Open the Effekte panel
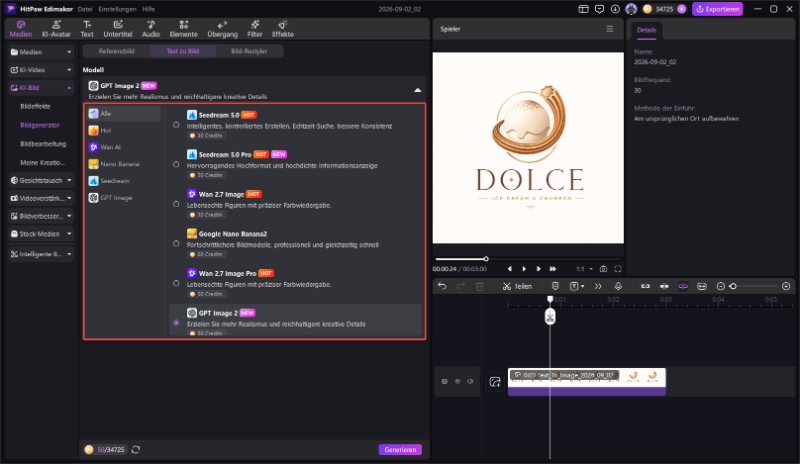800x464 pixels. coord(283,29)
